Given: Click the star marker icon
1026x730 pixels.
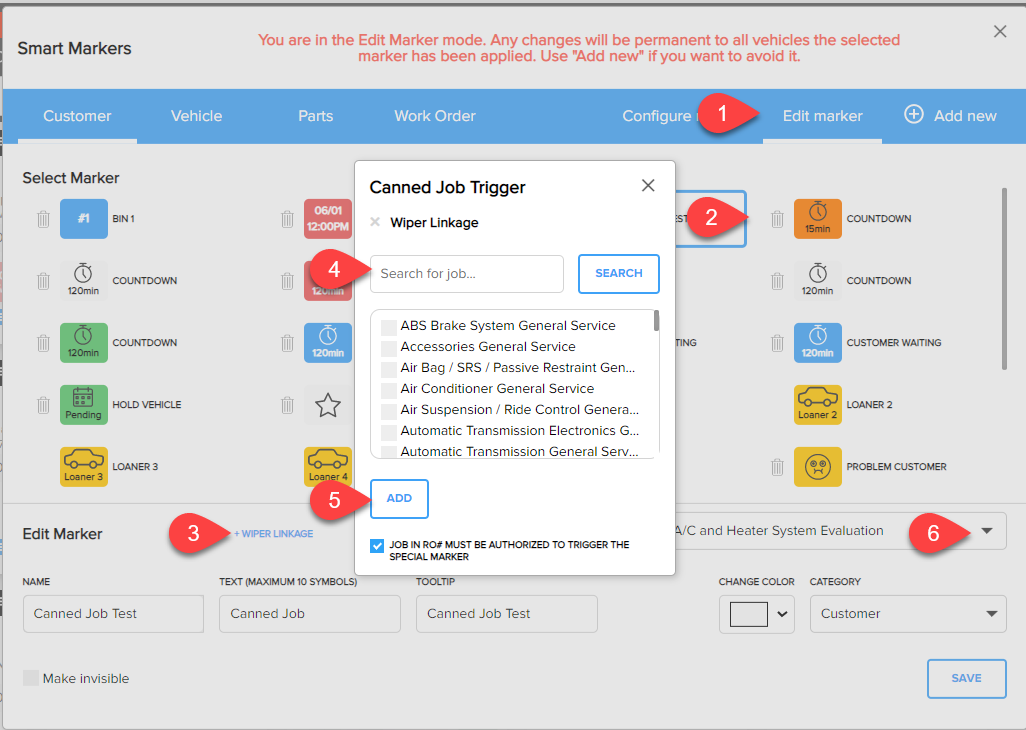Looking at the screenshot, I should tap(328, 405).
